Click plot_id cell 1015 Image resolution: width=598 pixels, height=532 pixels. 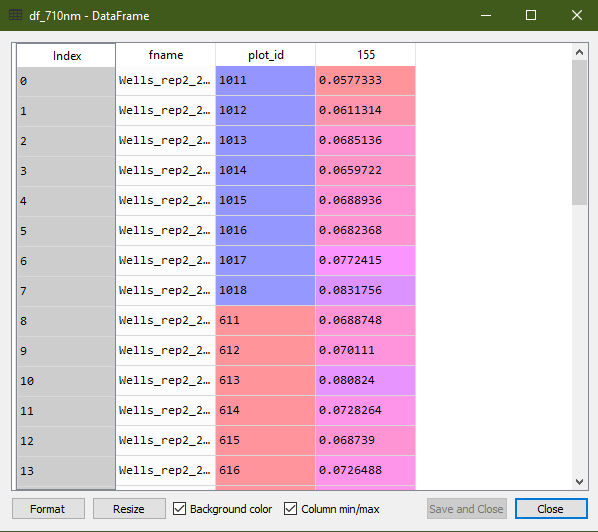265,201
